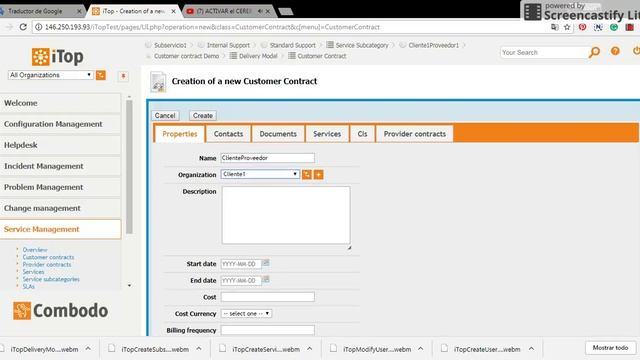Reload the page with the browser refresh icon
This screenshot has height=360, width=640.
[x=23, y=27]
